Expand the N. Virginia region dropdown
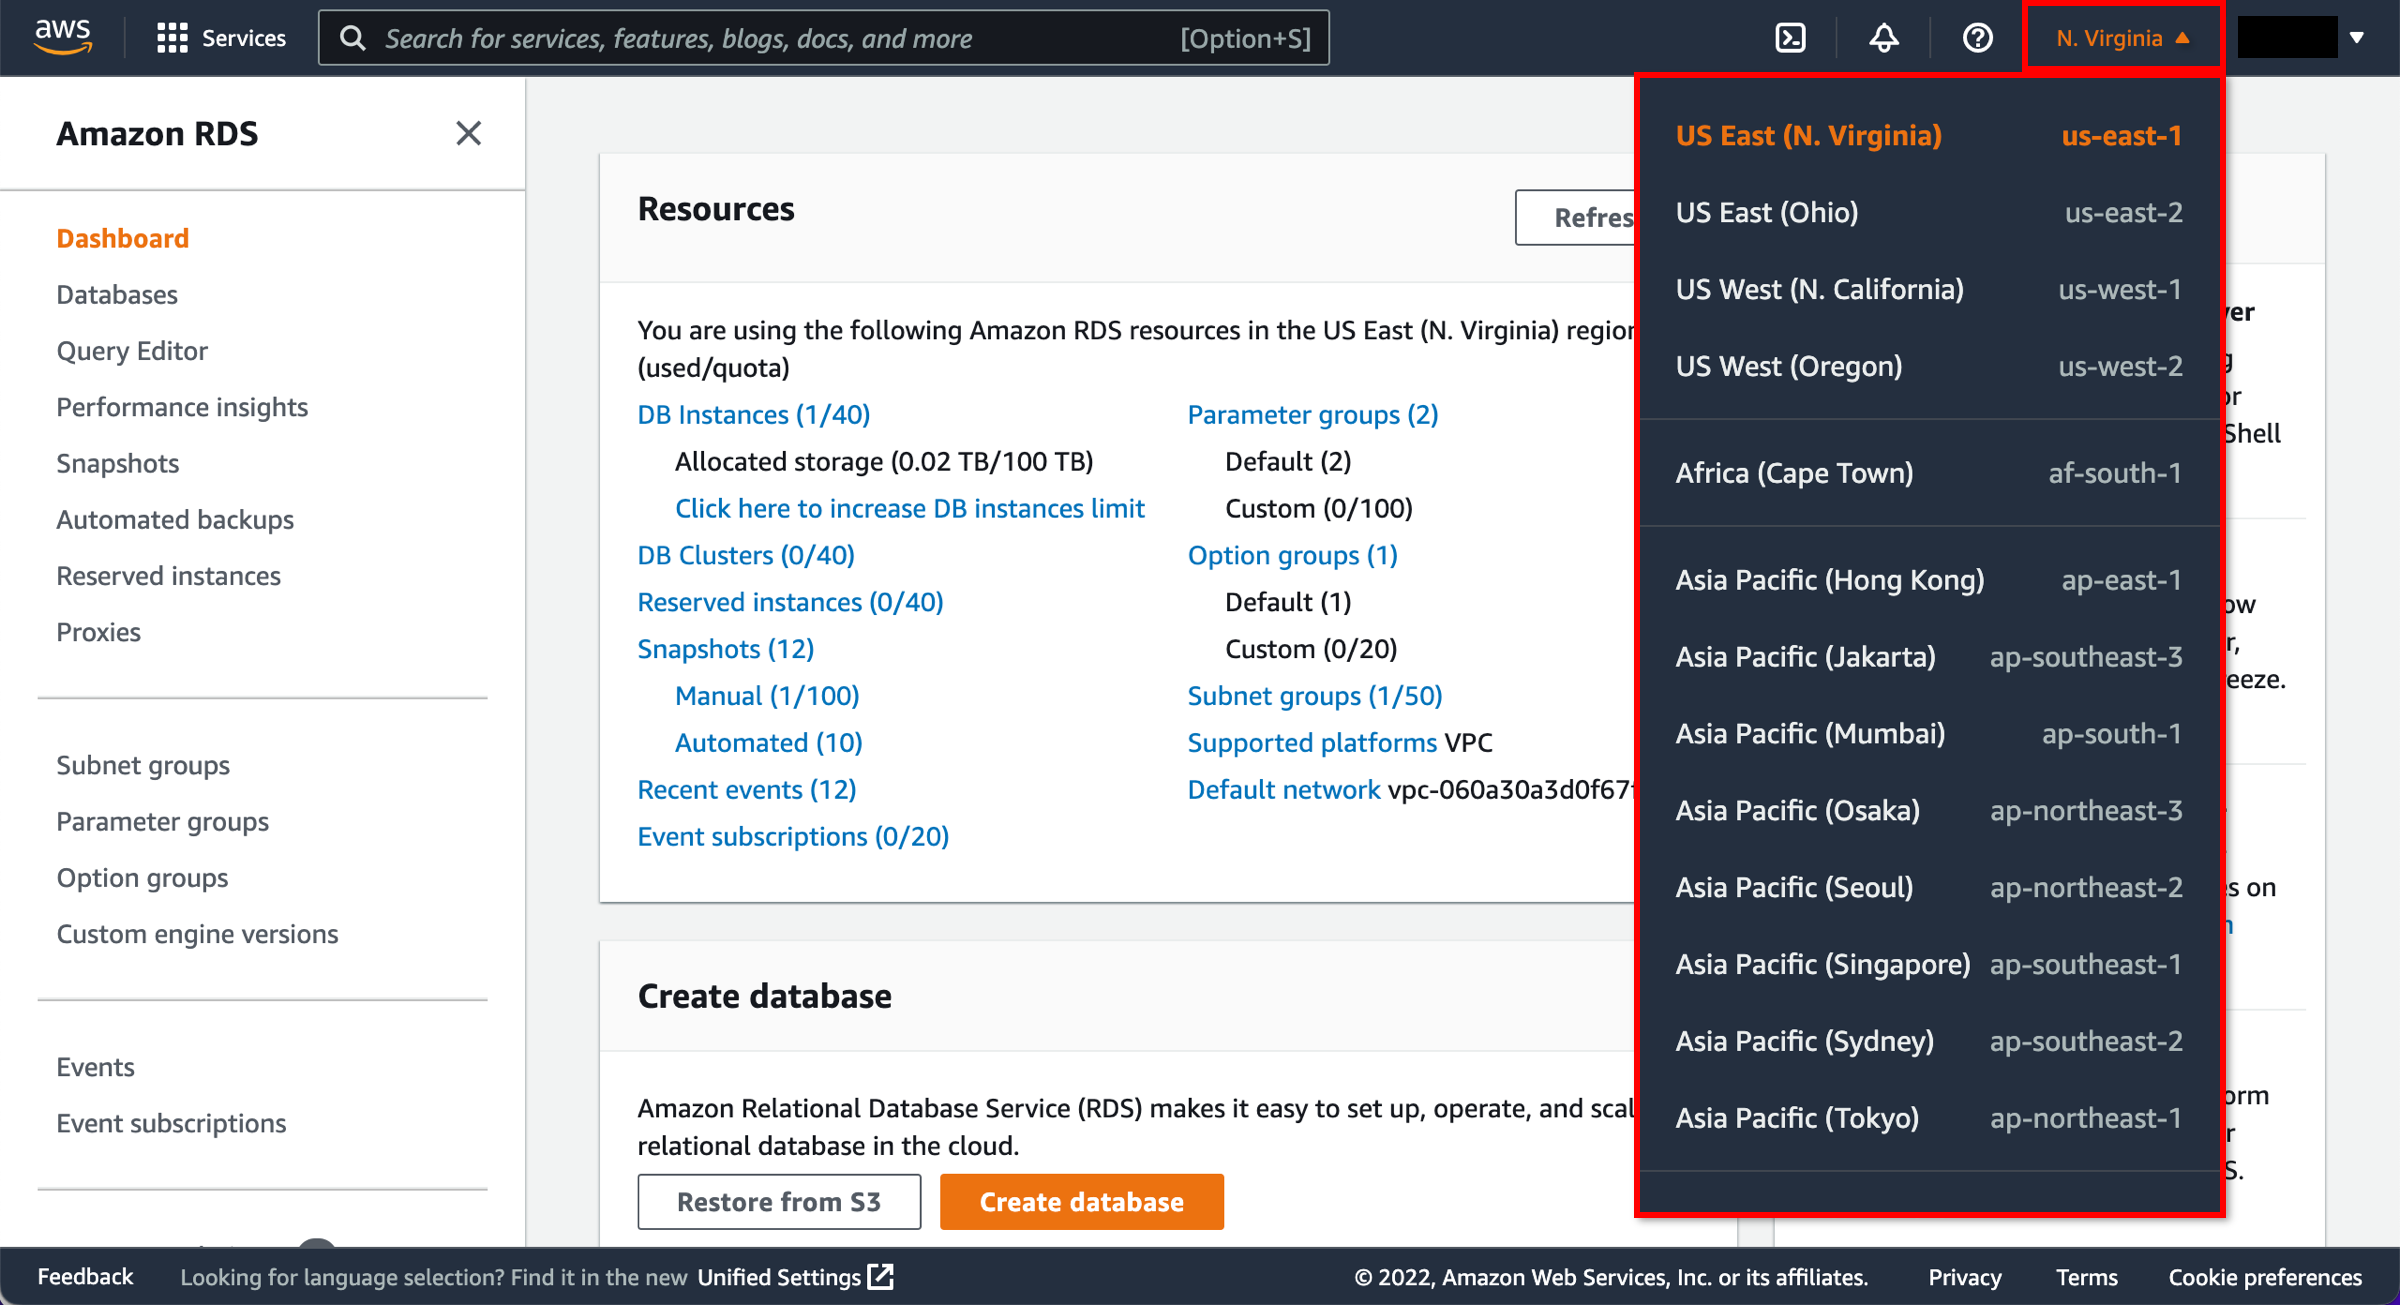 2120,37
